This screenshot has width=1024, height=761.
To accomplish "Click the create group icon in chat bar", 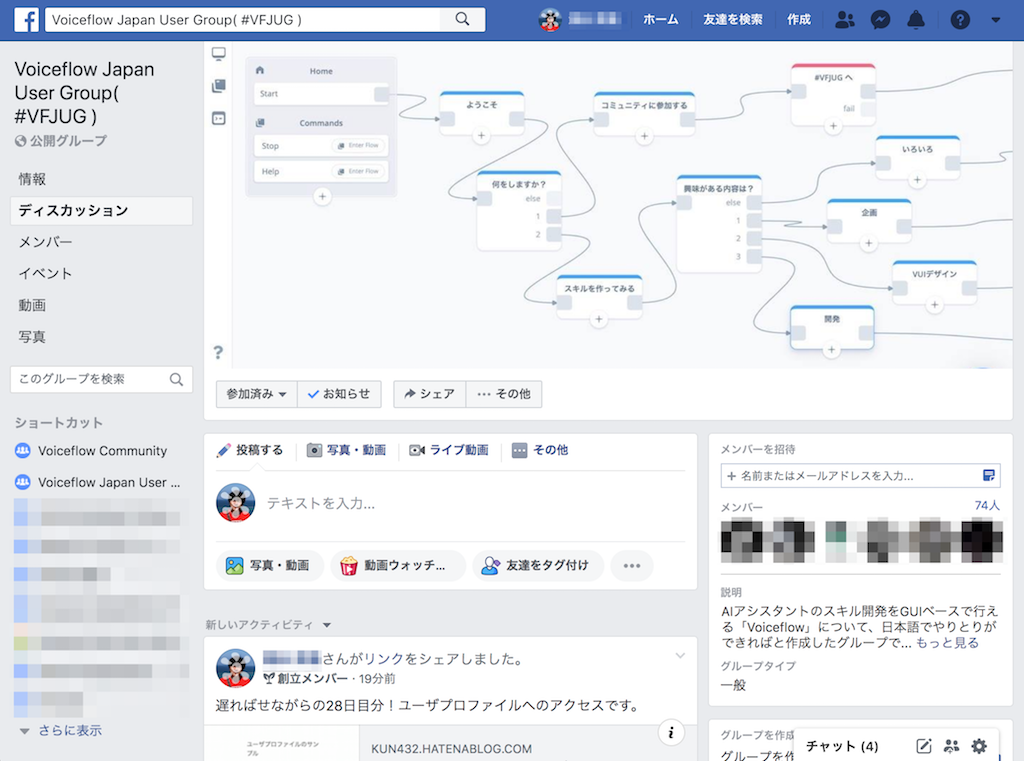I will [952, 746].
